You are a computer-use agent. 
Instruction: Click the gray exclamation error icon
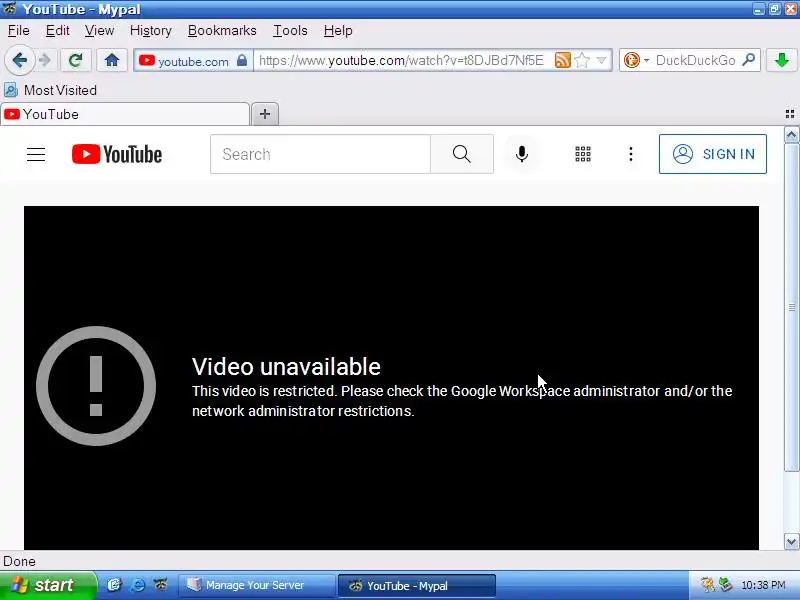[x=96, y=386]
